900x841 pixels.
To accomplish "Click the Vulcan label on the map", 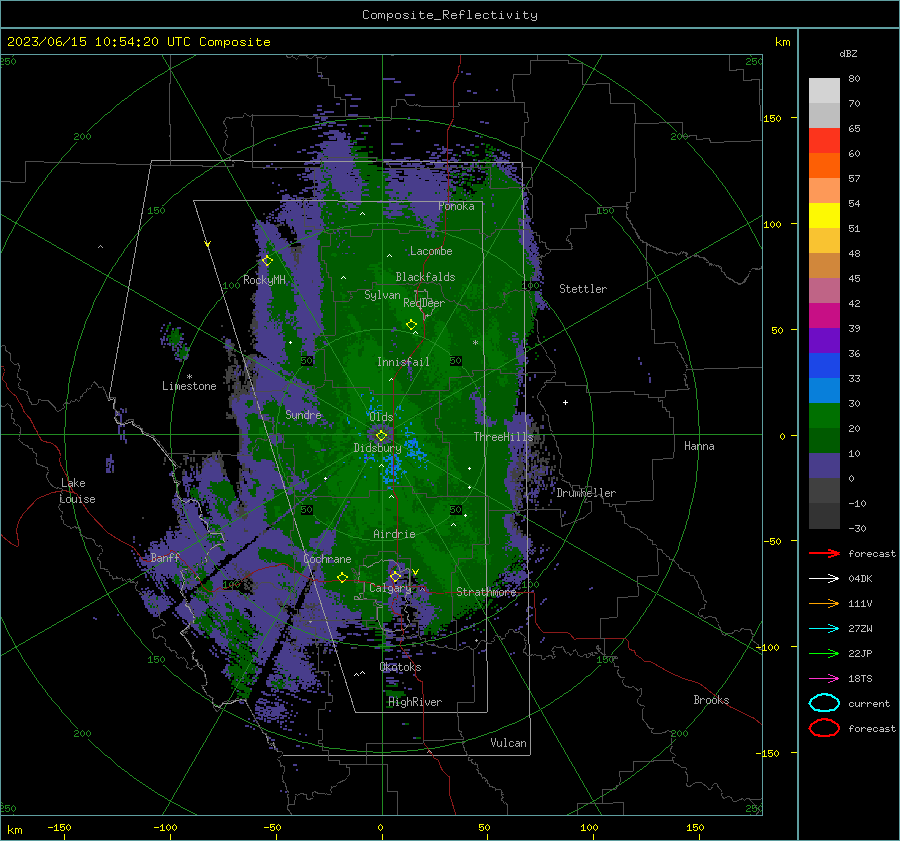I will 508,743.
